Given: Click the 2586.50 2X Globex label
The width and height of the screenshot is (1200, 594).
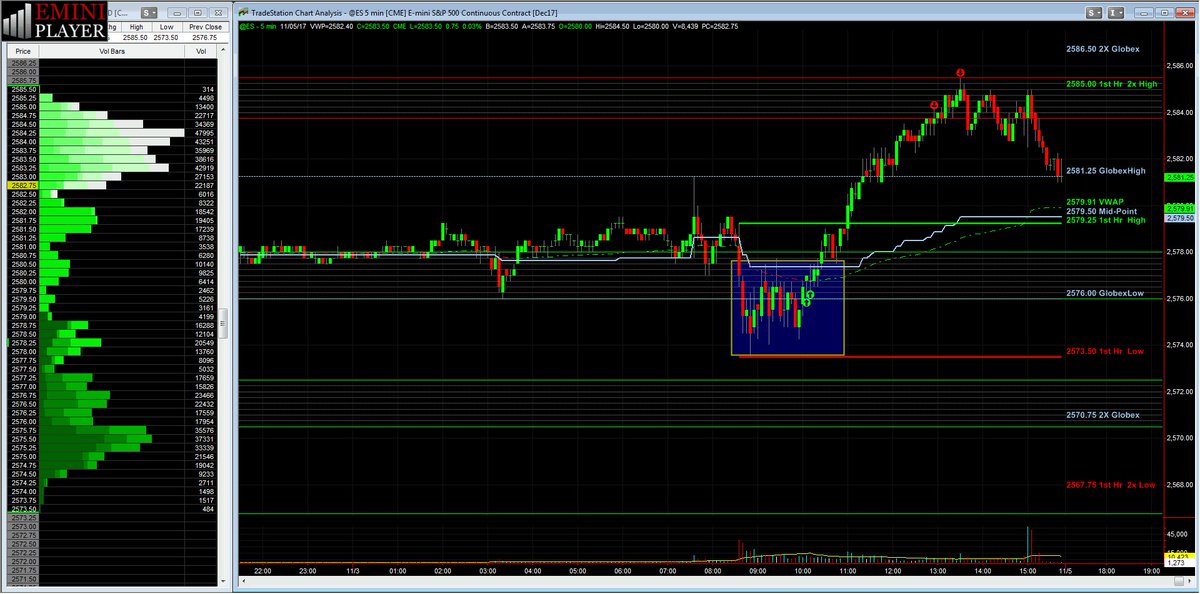Looking at the screenshot, I should (1103, 48).
